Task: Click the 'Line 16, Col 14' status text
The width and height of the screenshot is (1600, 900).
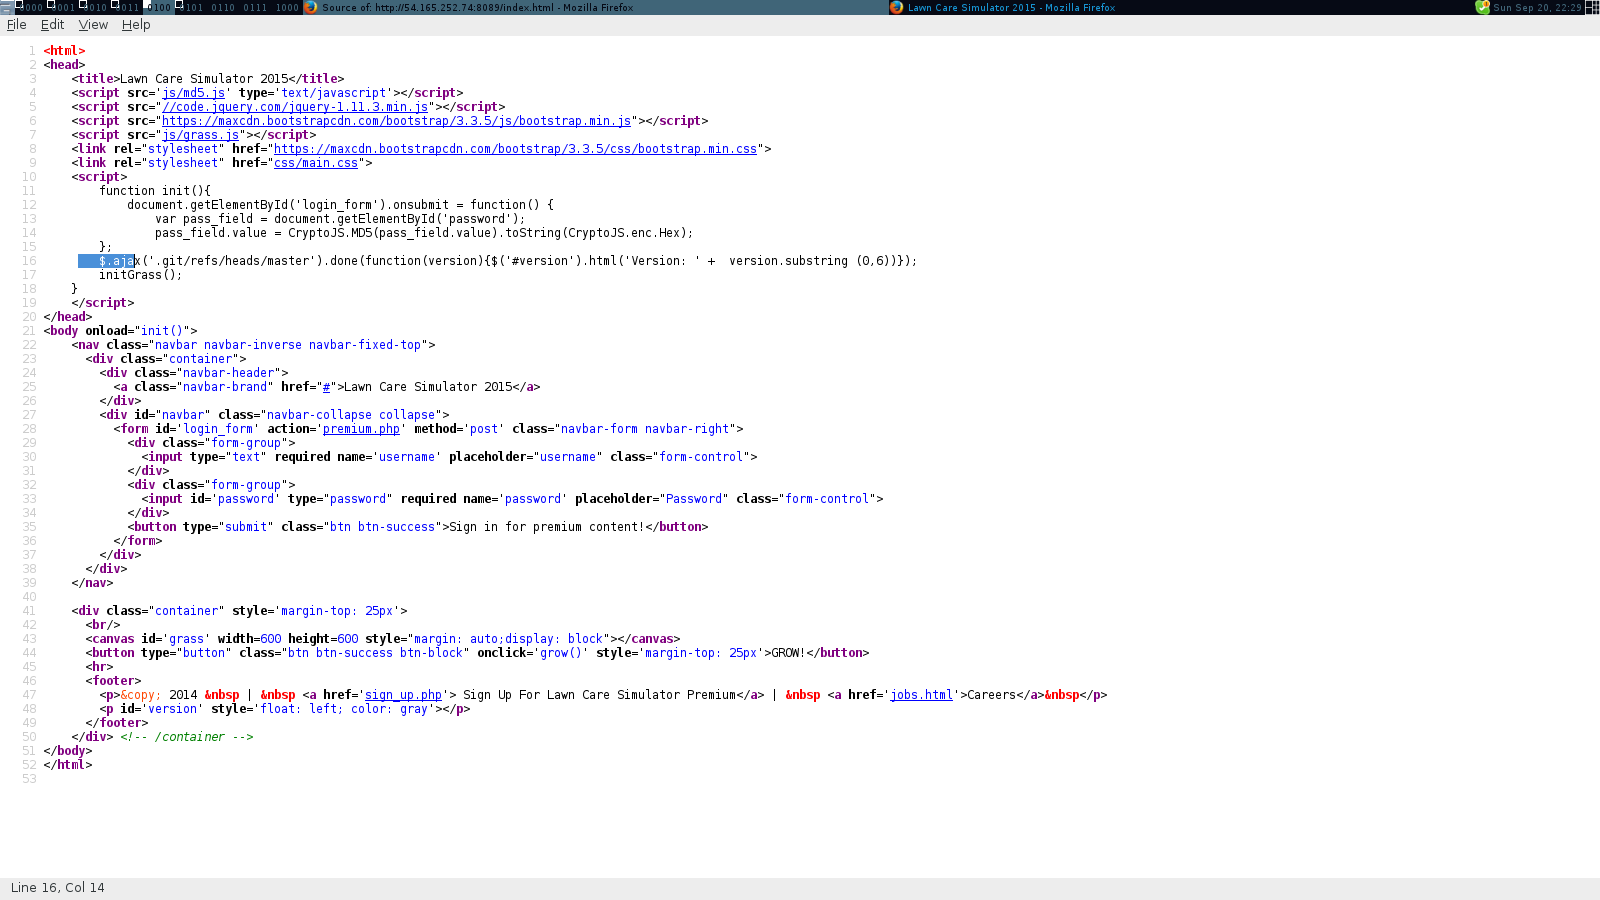Action: pos(57,888)
